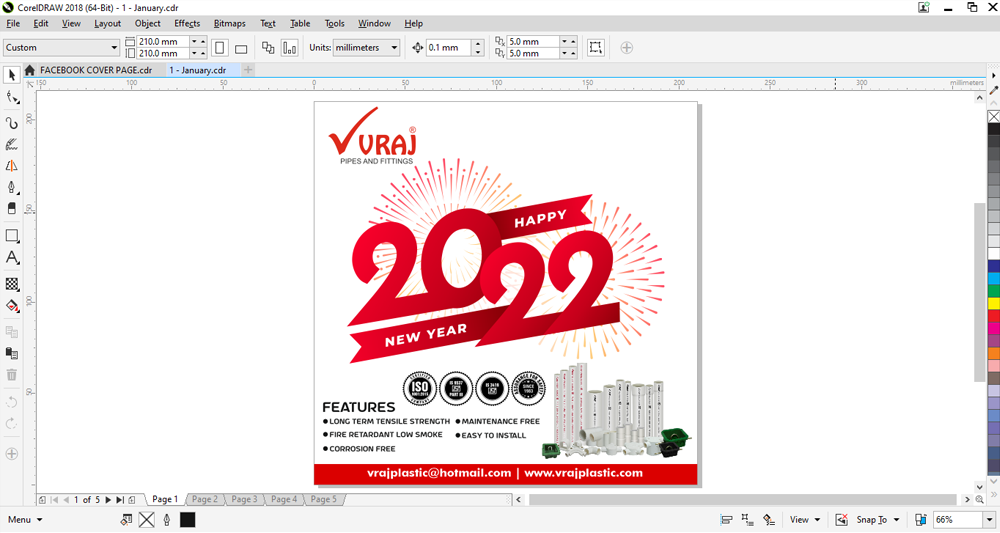Image resolution: width=1000 pixels, height=533 pixels.
Task: Select the Pick tool
Action: tap(11, 75)
